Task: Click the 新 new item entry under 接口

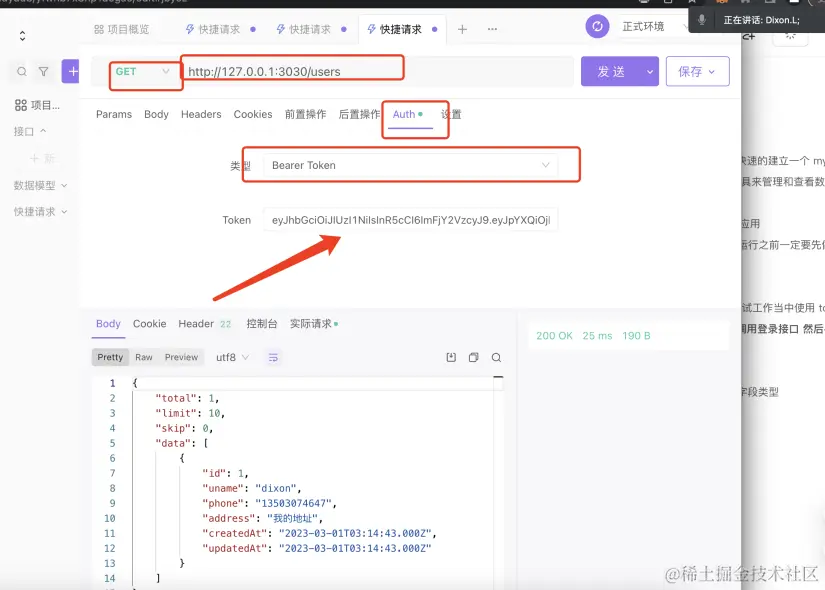Action: point(43,158)
